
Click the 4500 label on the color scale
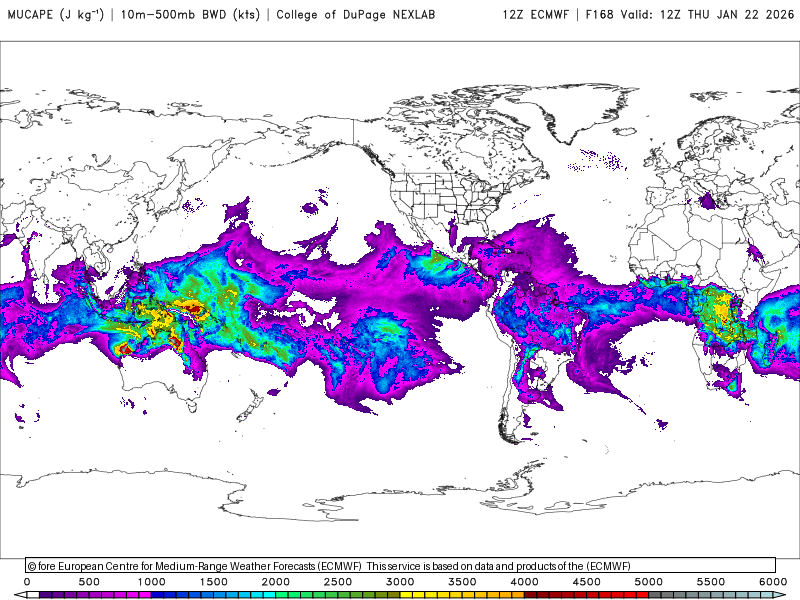click(587, 582)
